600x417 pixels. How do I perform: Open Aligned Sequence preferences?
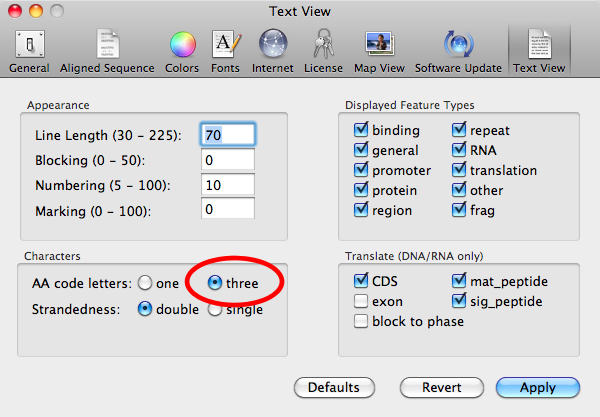coord(107,50)
